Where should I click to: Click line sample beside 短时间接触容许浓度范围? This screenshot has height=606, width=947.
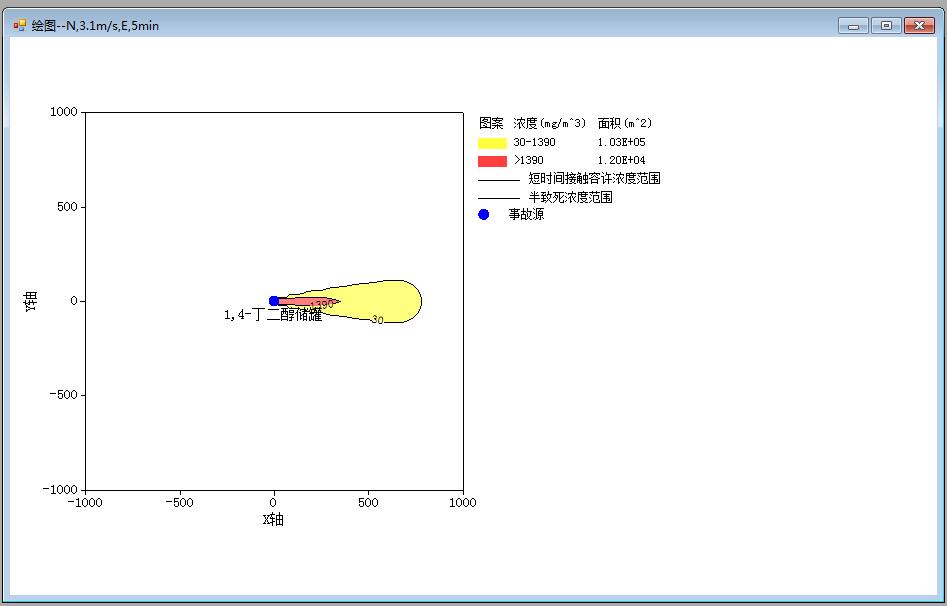pyautogui.click(x=499, y=180)
